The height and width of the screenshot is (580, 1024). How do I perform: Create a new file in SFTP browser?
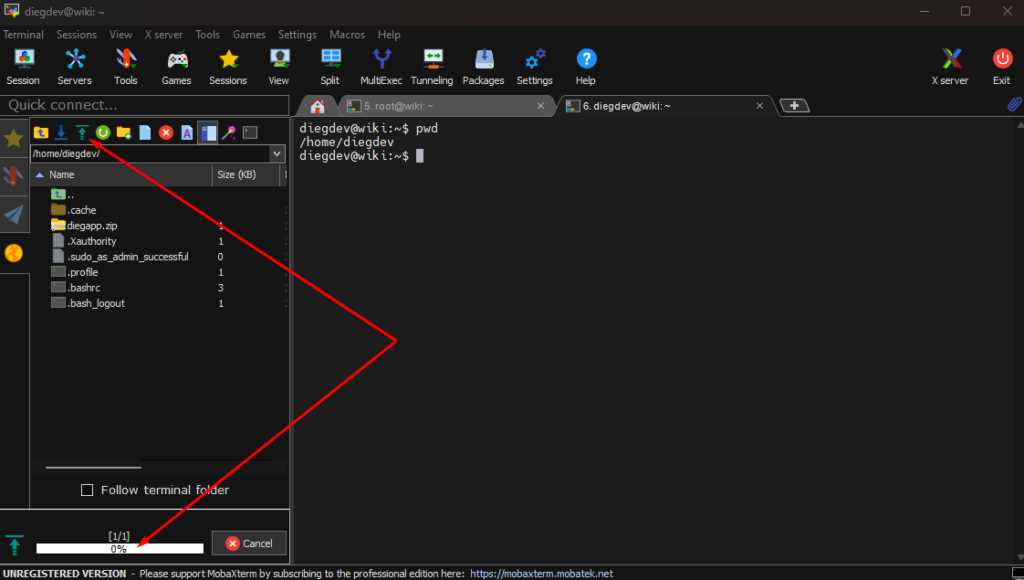coord(145,133)
